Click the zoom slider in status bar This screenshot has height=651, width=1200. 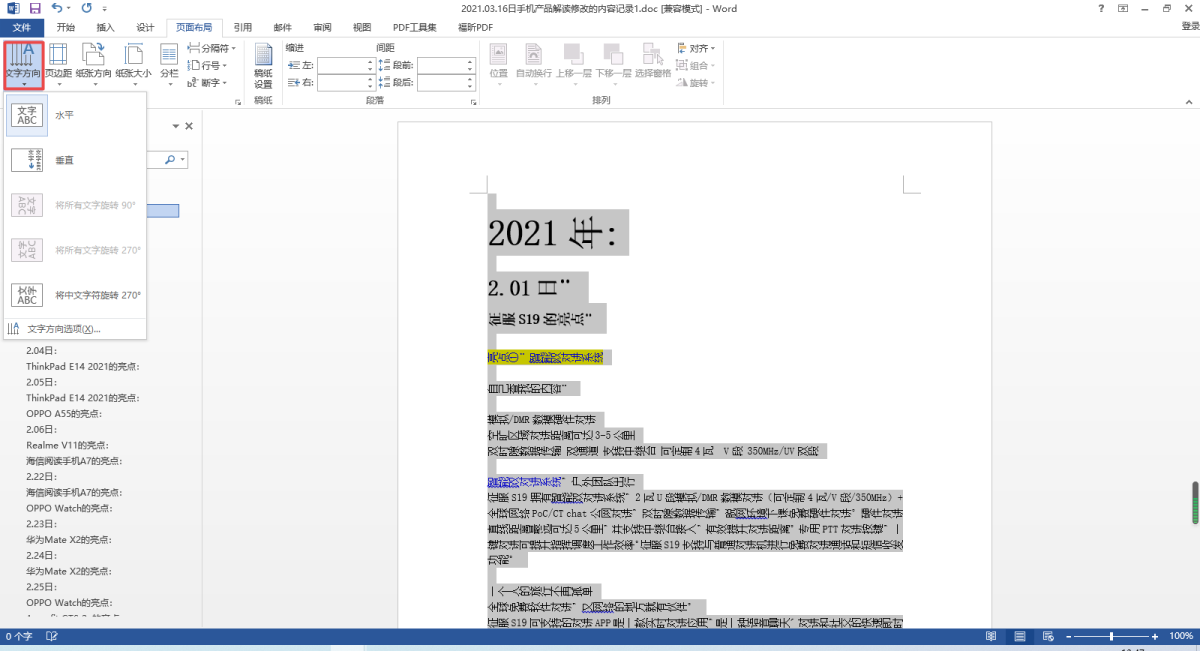(1110, 636)
